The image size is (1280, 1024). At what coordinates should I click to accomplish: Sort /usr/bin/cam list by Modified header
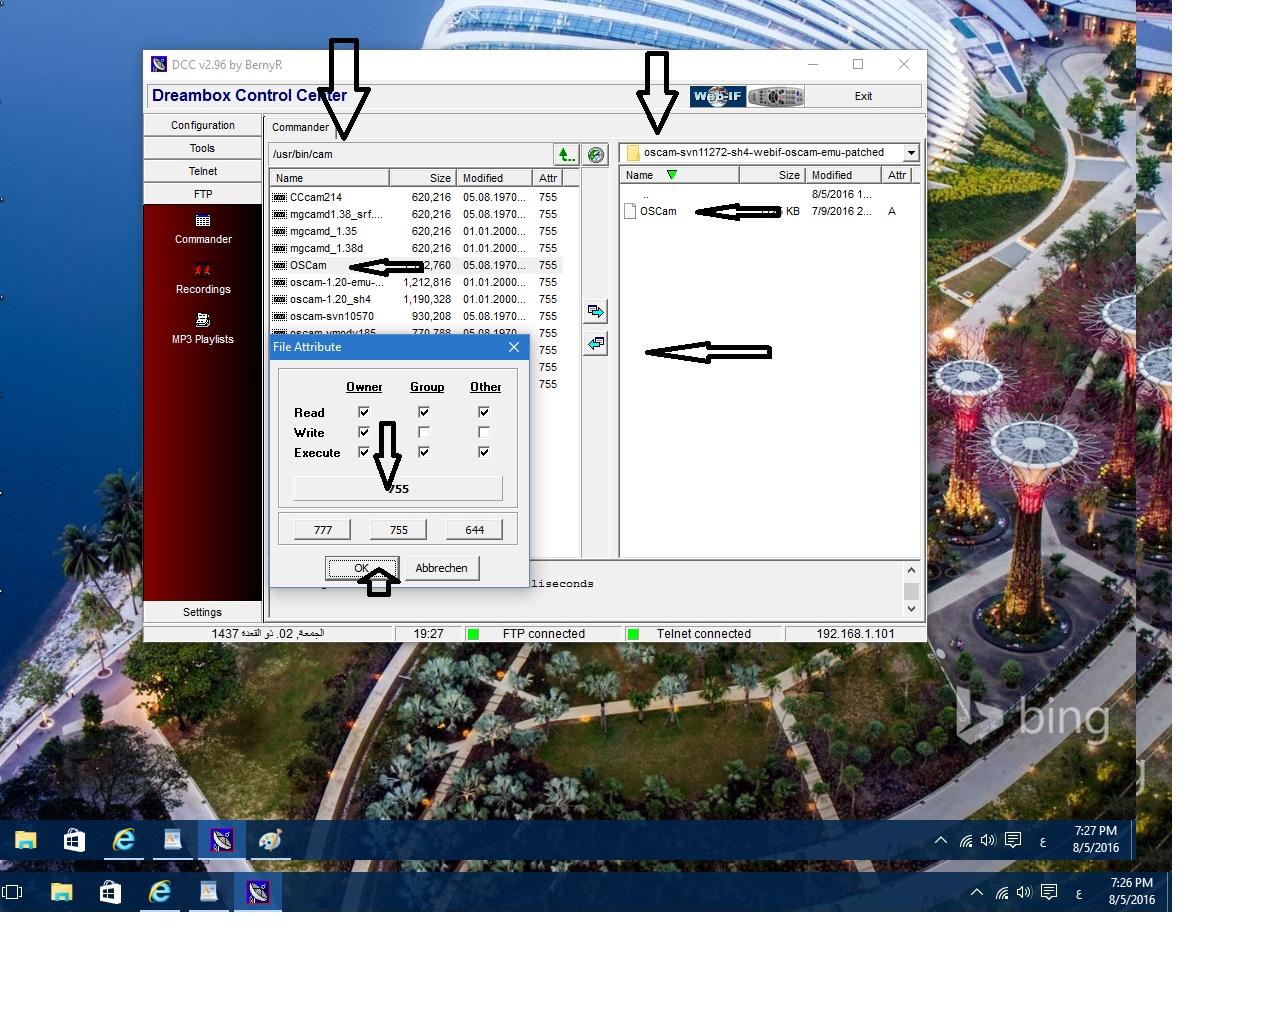(495, 178)
